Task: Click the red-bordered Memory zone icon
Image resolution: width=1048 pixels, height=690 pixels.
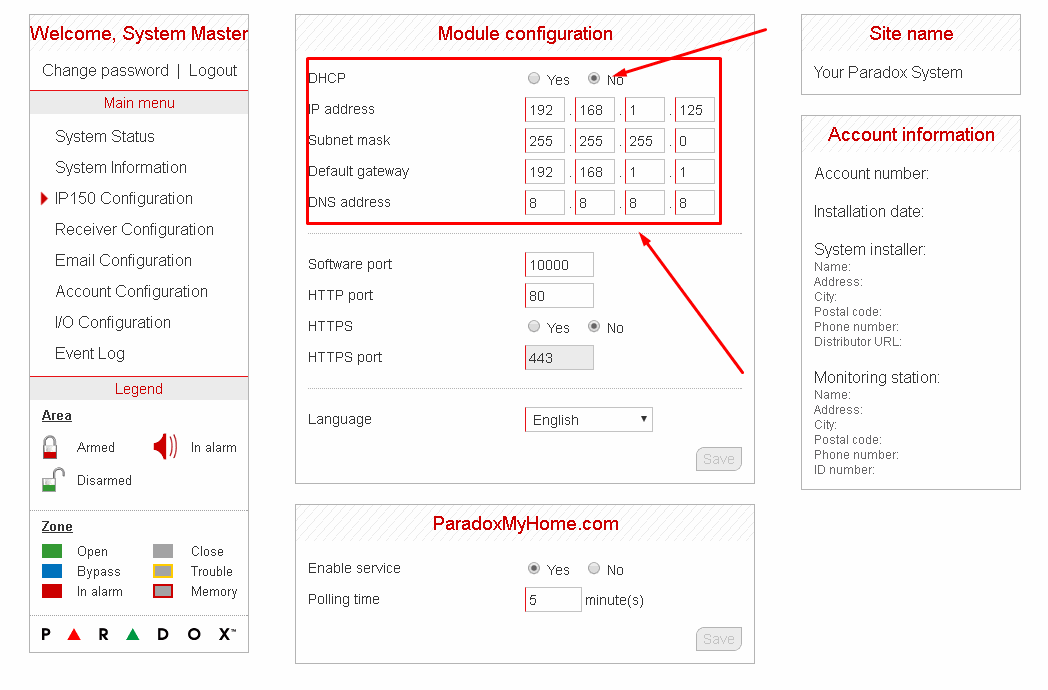Action: point(163,591)
